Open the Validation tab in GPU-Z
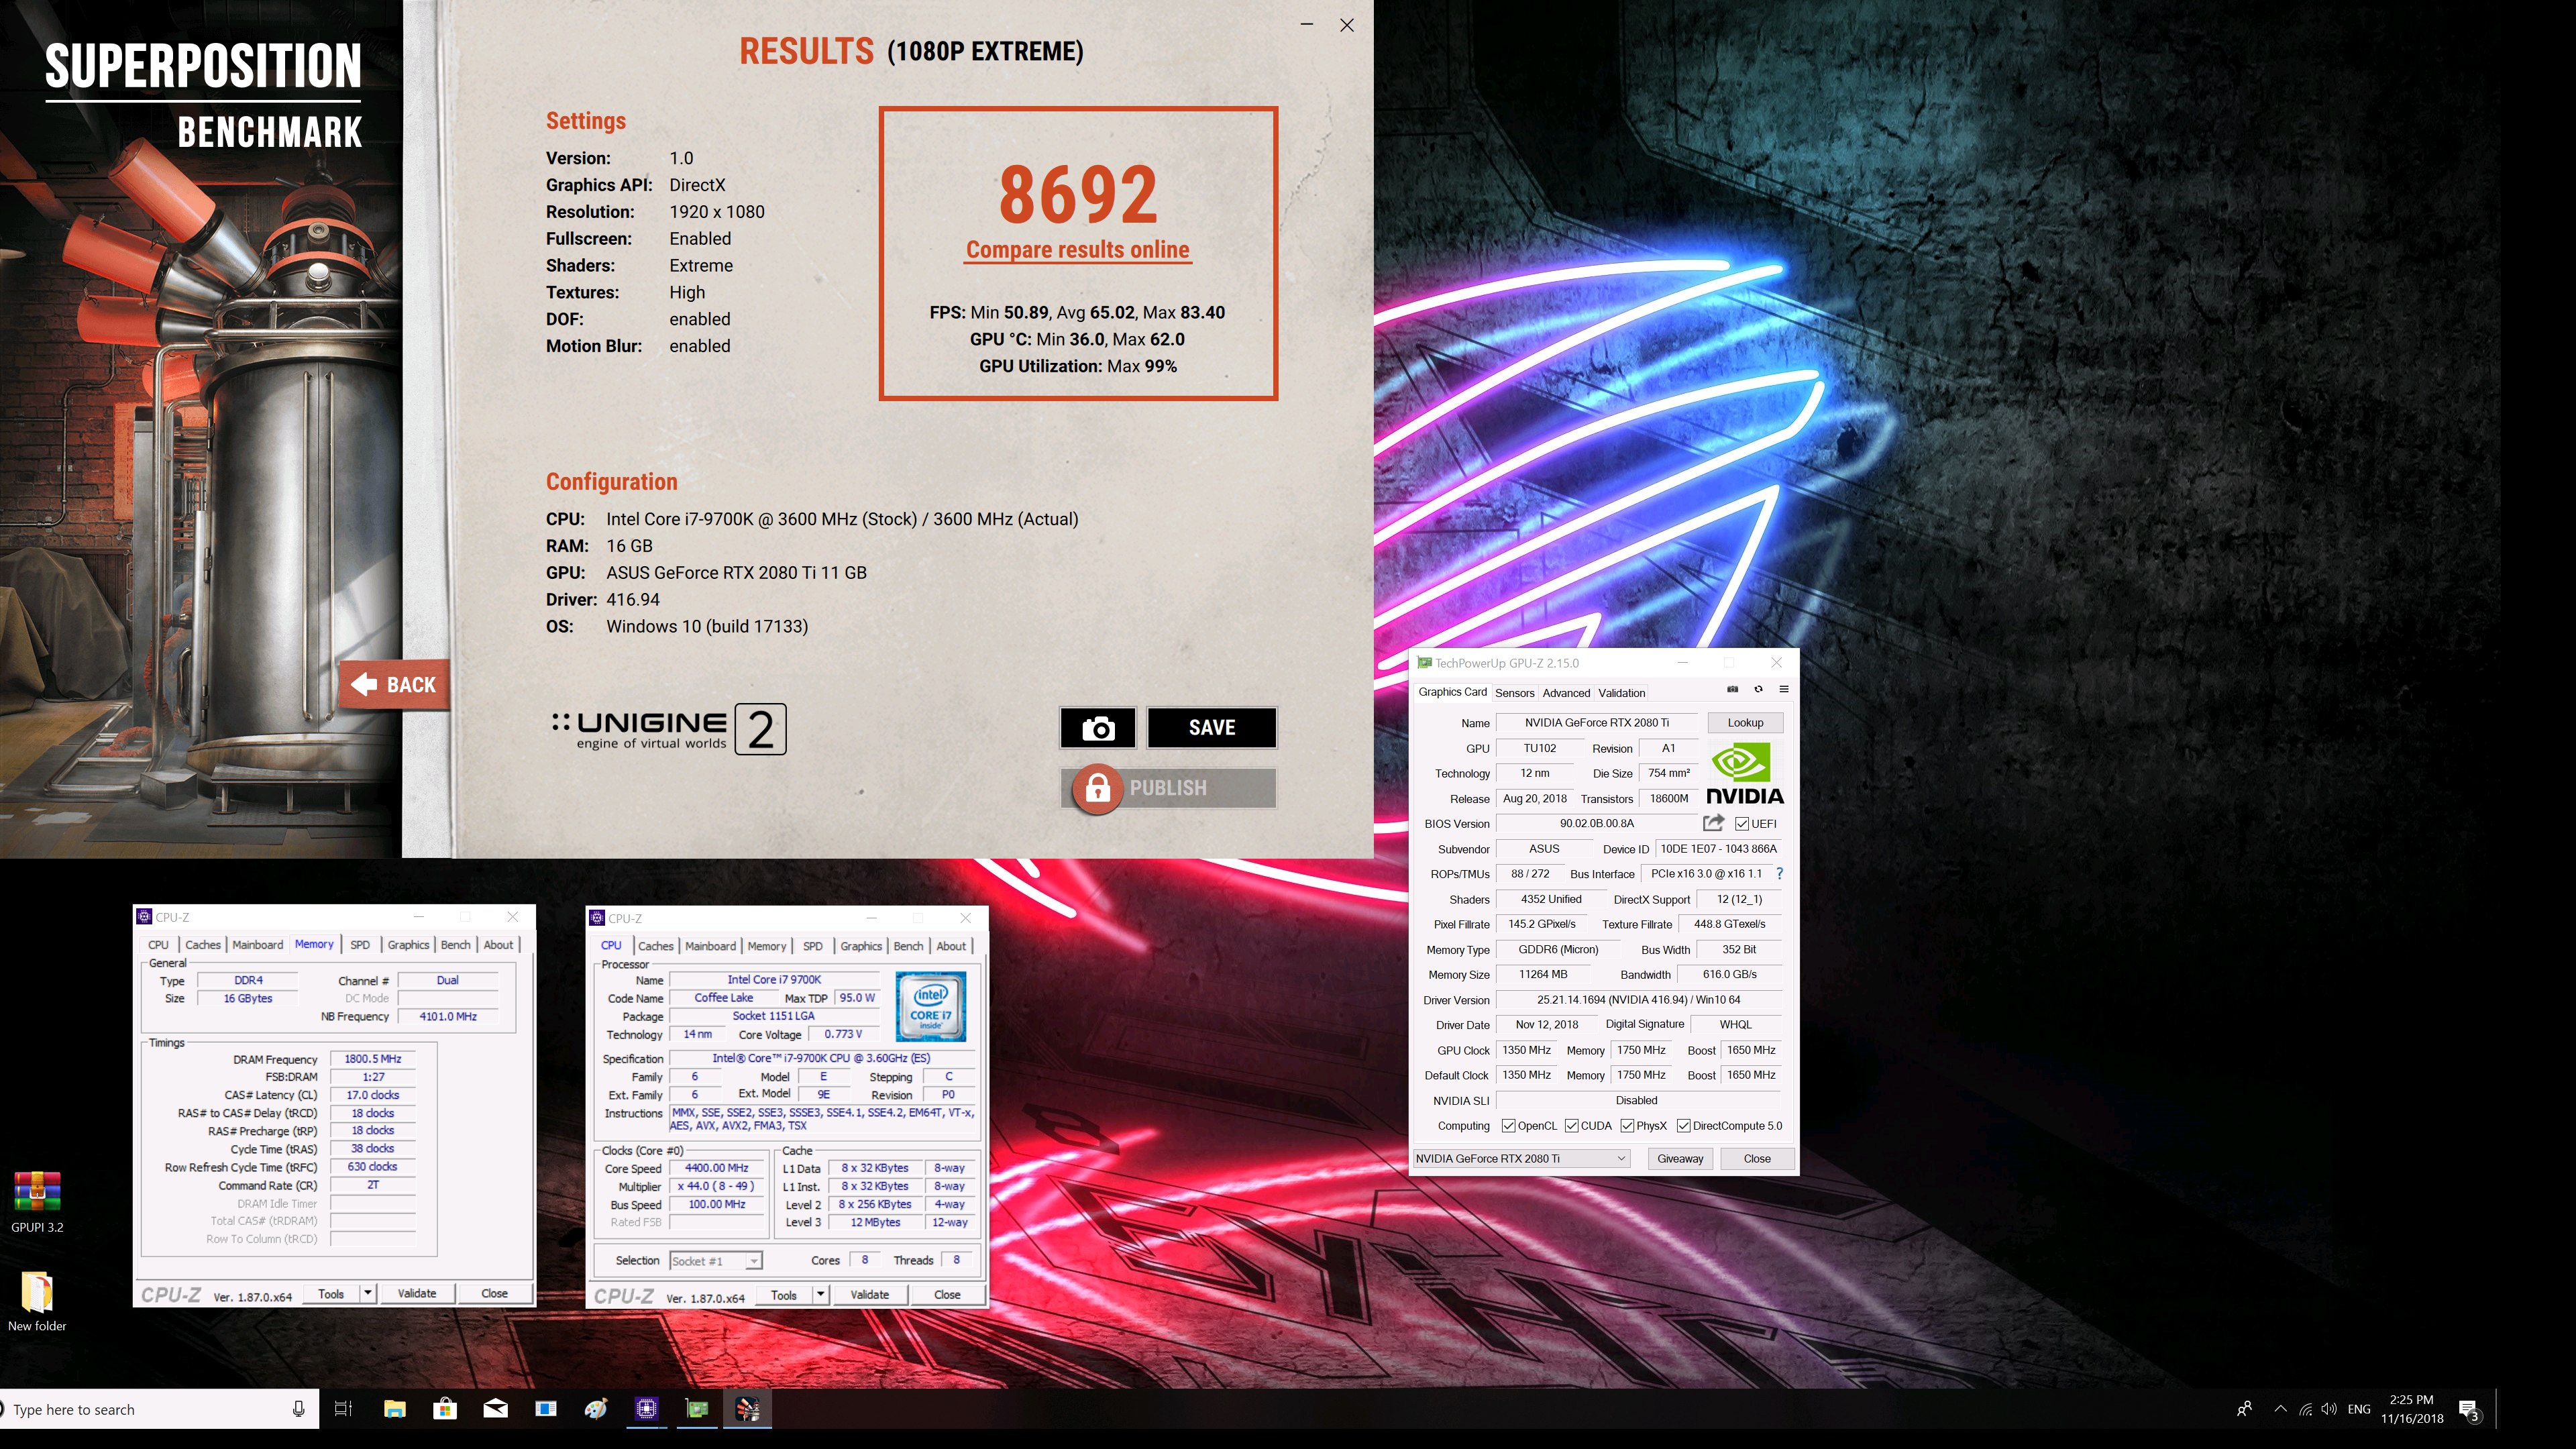The width and height of the screenshot is (2576, 1449). click(x=1621, y=692)
